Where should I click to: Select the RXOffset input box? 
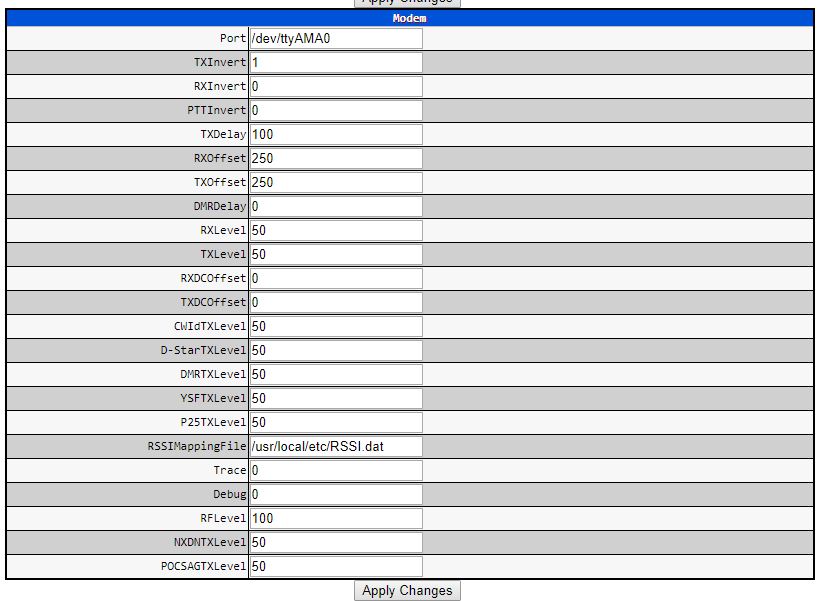pyautogui.click(x=336, y=158)
